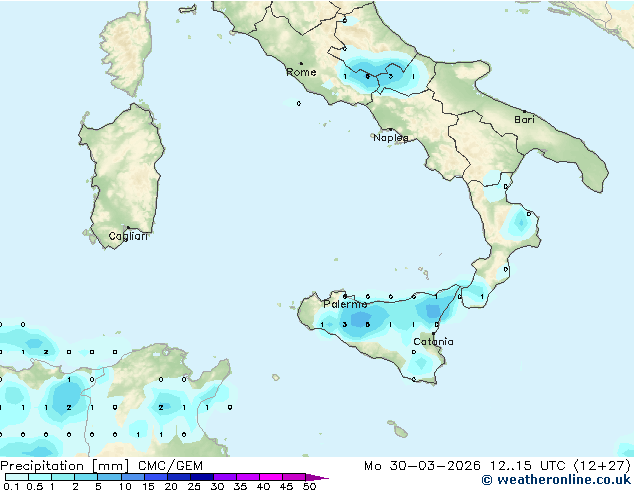The width and height of the screenshot is (634, 490).
Task: Click the black city dot above the Rome label
Action: [x=301, y=63]
